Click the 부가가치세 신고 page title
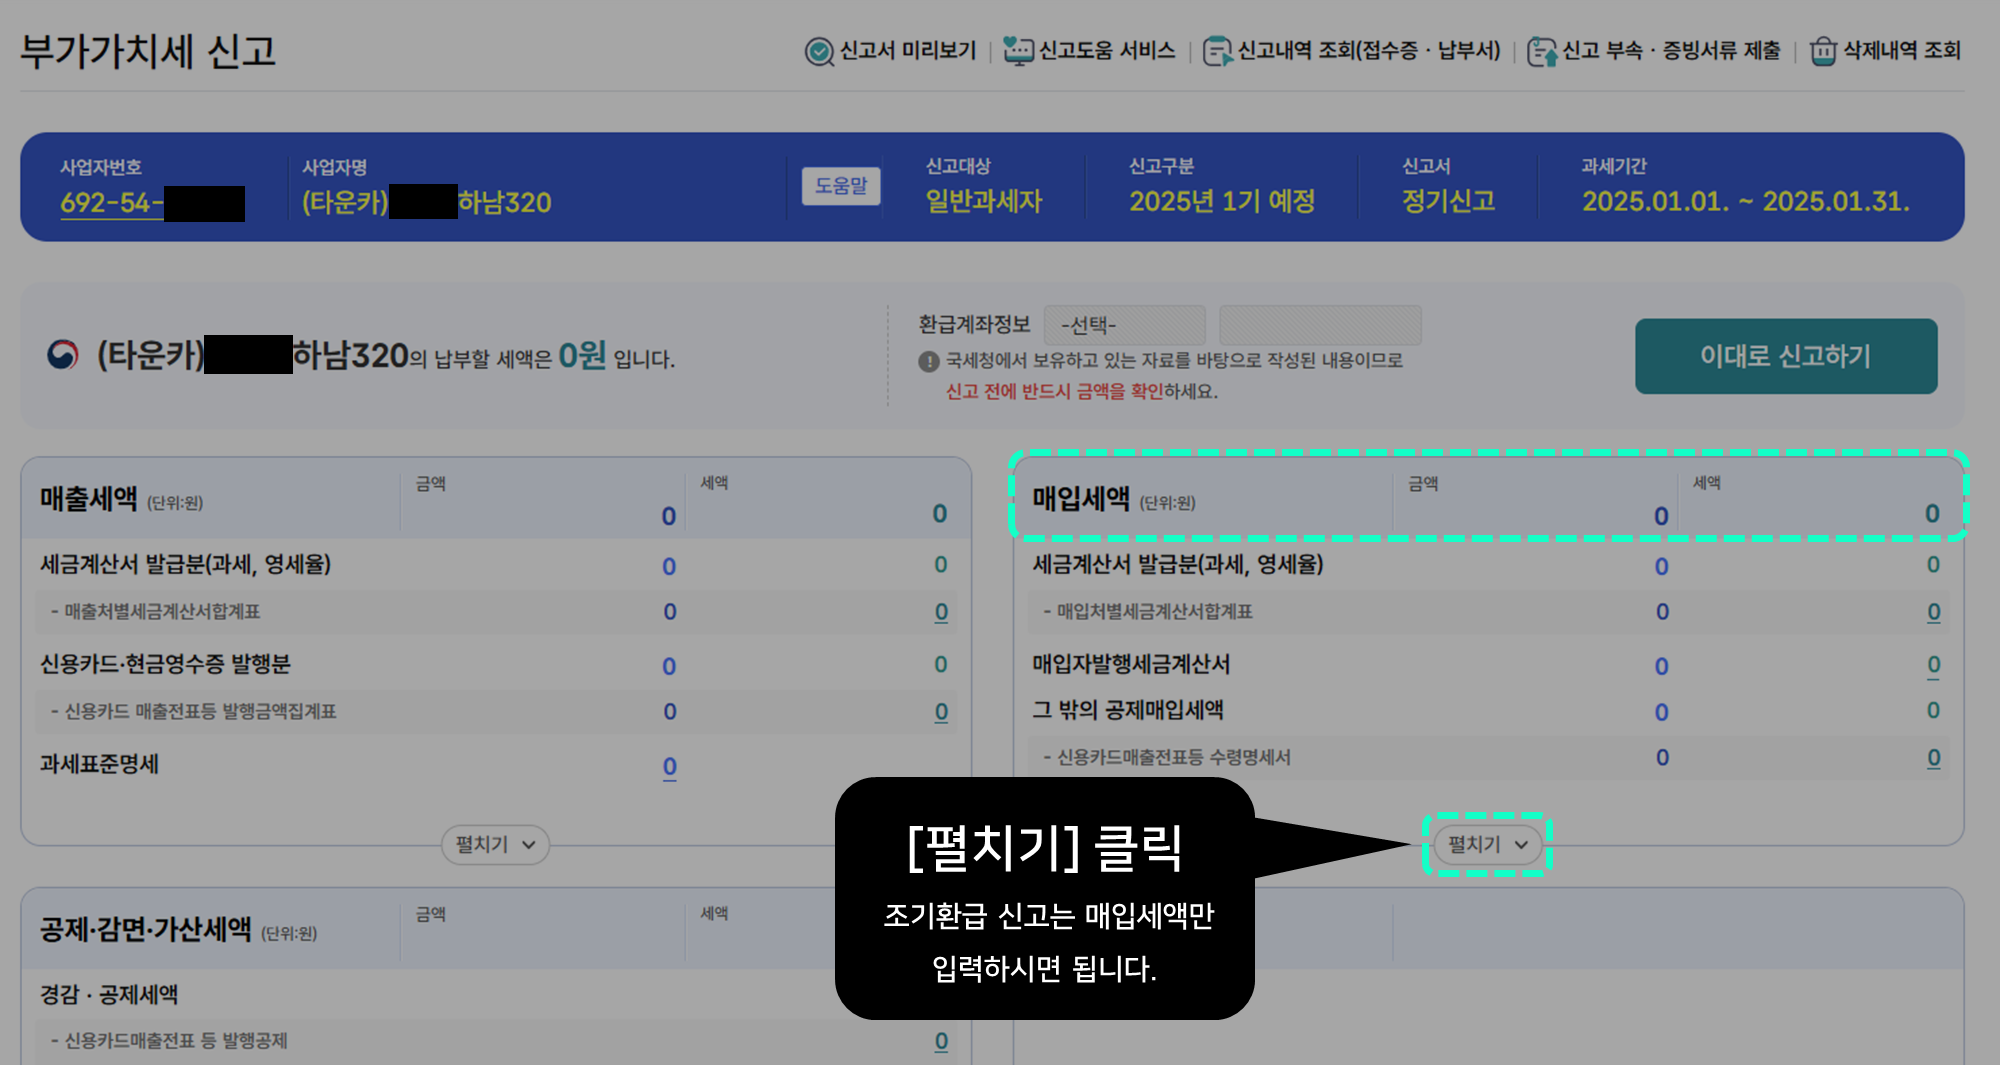The image size is (2000, 1065). (x=148, y=51)
